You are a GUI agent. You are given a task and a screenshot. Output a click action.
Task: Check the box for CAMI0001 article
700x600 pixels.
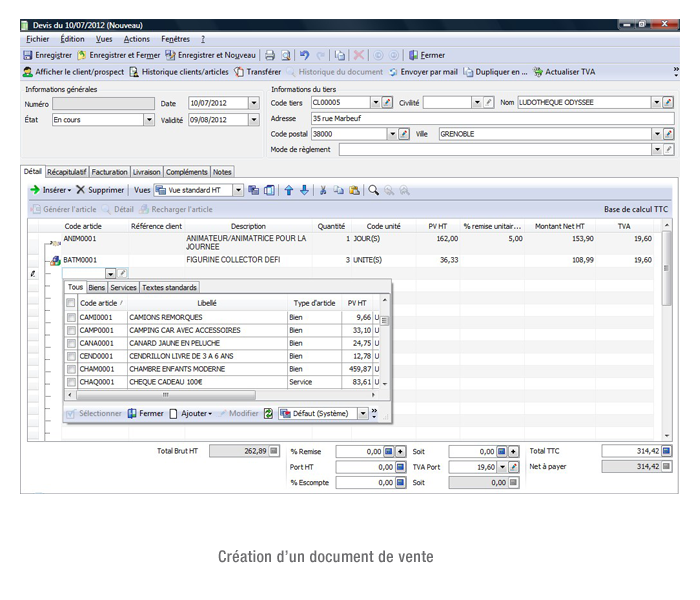coord(71,317)
